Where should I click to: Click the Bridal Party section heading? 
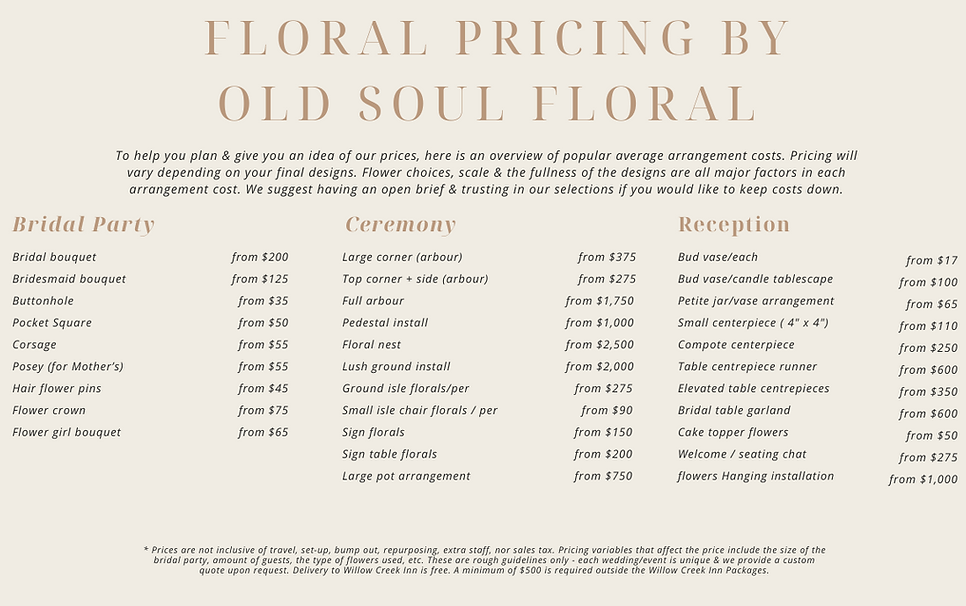(x=83, y=224)
